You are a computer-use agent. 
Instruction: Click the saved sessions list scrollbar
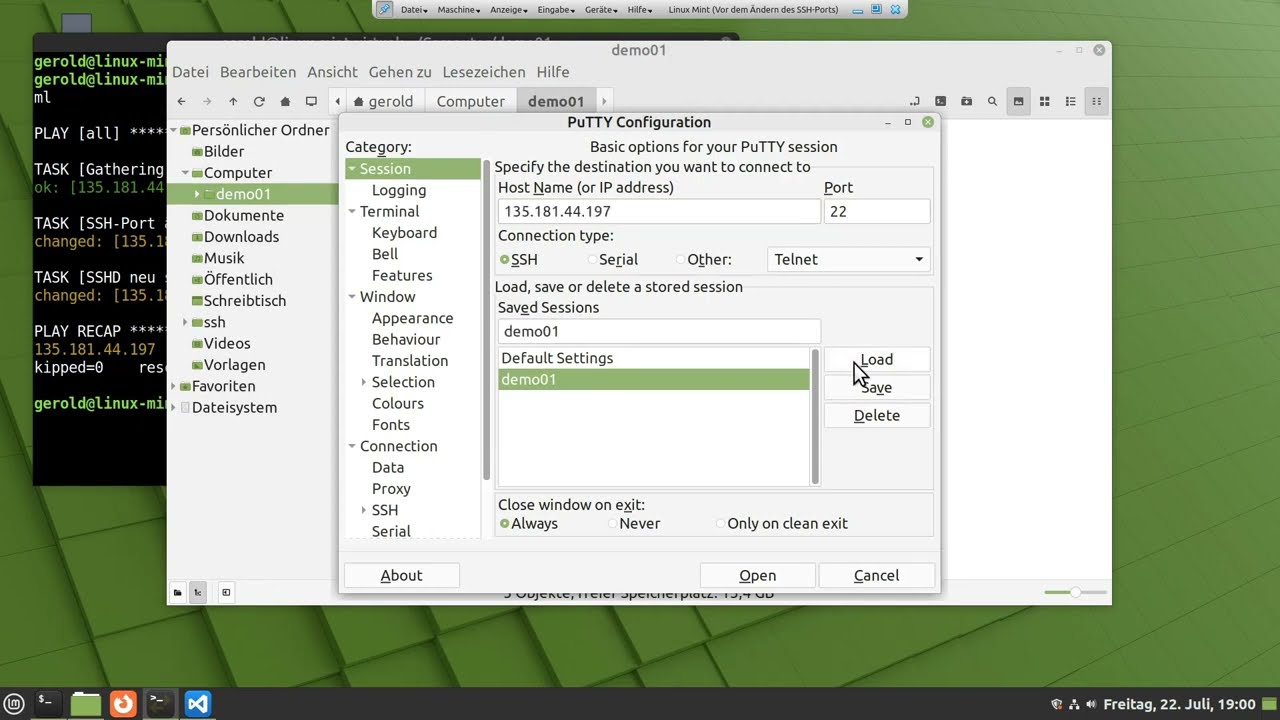pyautogui.click(x=815, y=417)
